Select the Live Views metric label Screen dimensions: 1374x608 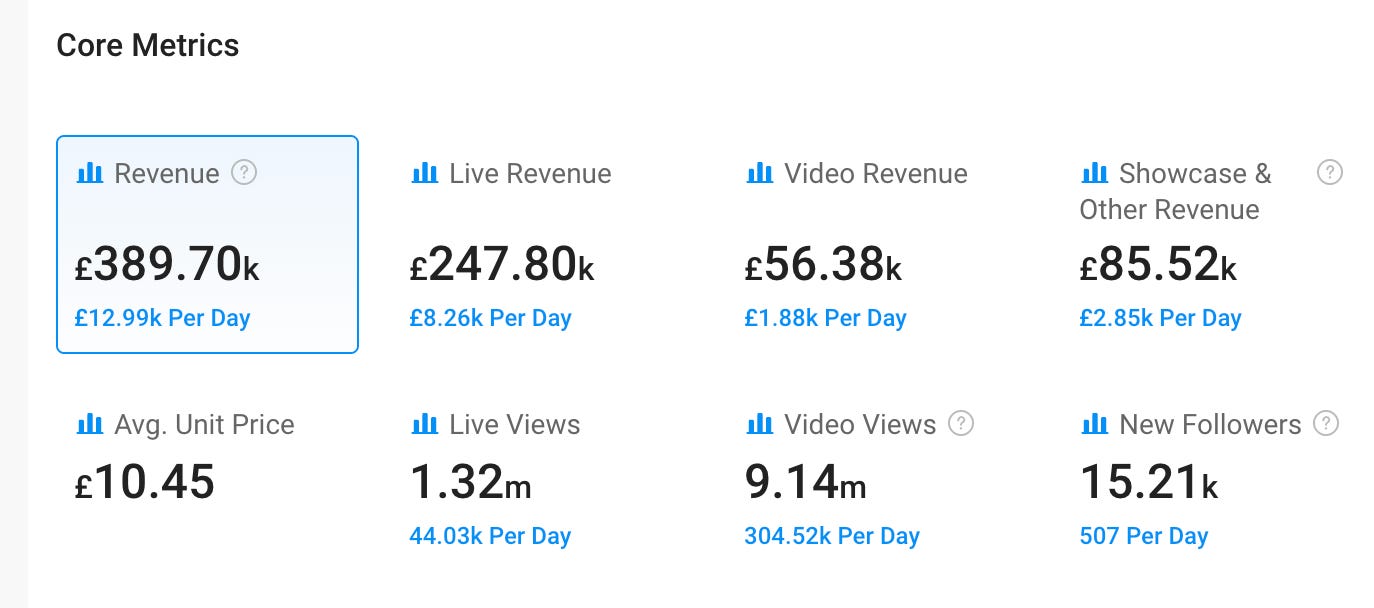pyautogui.click(x=515, y=425)
